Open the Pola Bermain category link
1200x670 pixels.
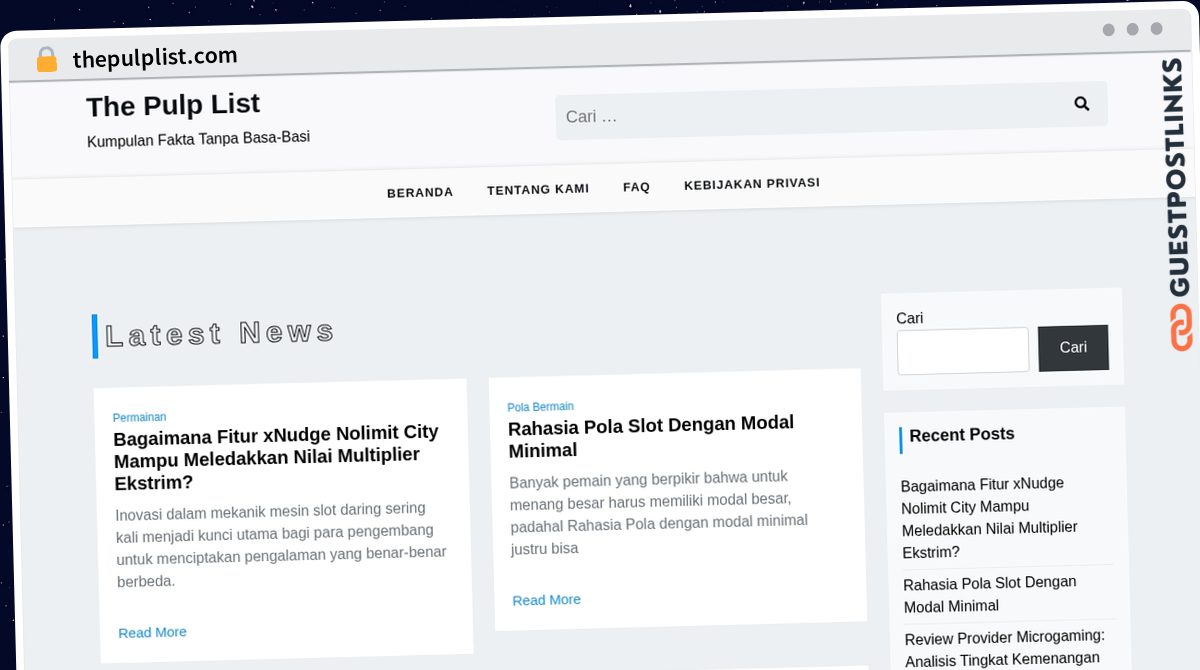(x=540, y=407)
